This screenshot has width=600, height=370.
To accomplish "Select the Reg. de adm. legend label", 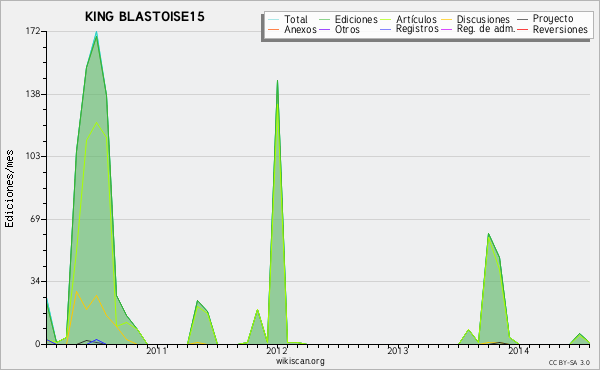I will 485,29.
